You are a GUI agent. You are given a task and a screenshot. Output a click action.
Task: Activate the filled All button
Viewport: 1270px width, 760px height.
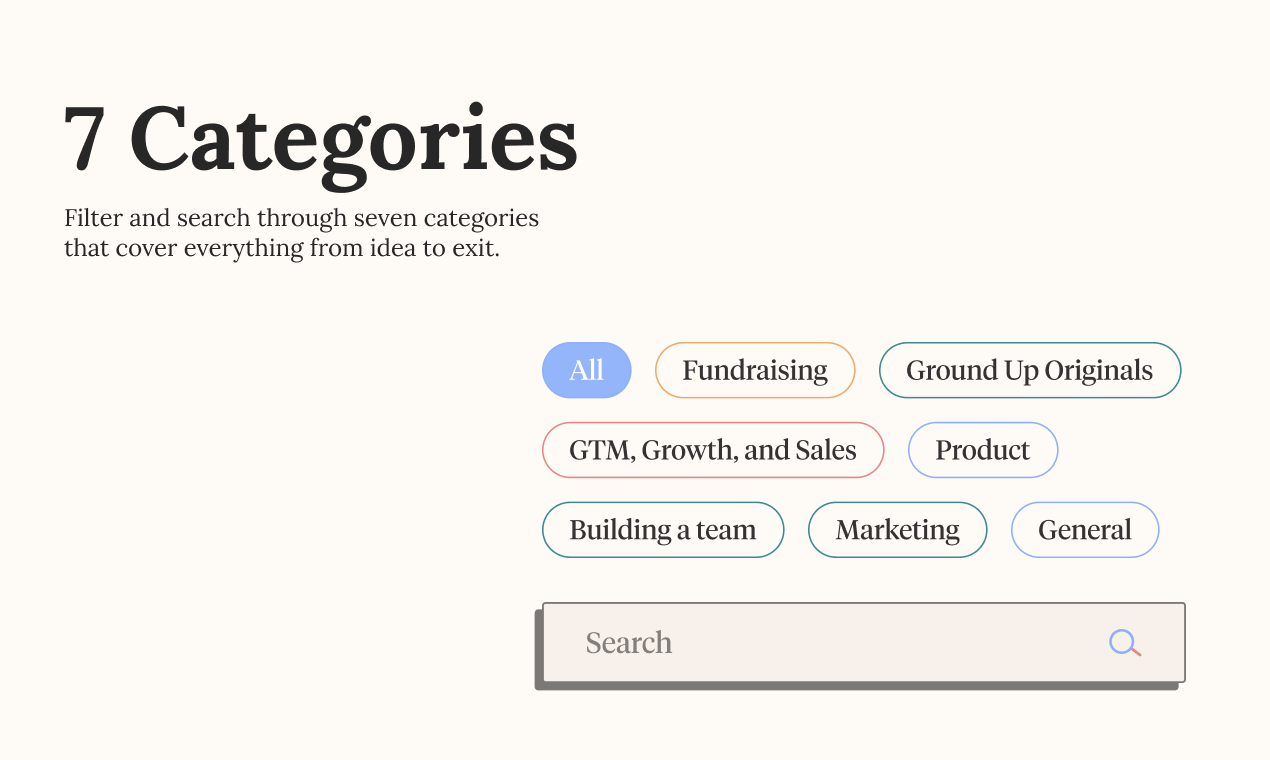587,370
